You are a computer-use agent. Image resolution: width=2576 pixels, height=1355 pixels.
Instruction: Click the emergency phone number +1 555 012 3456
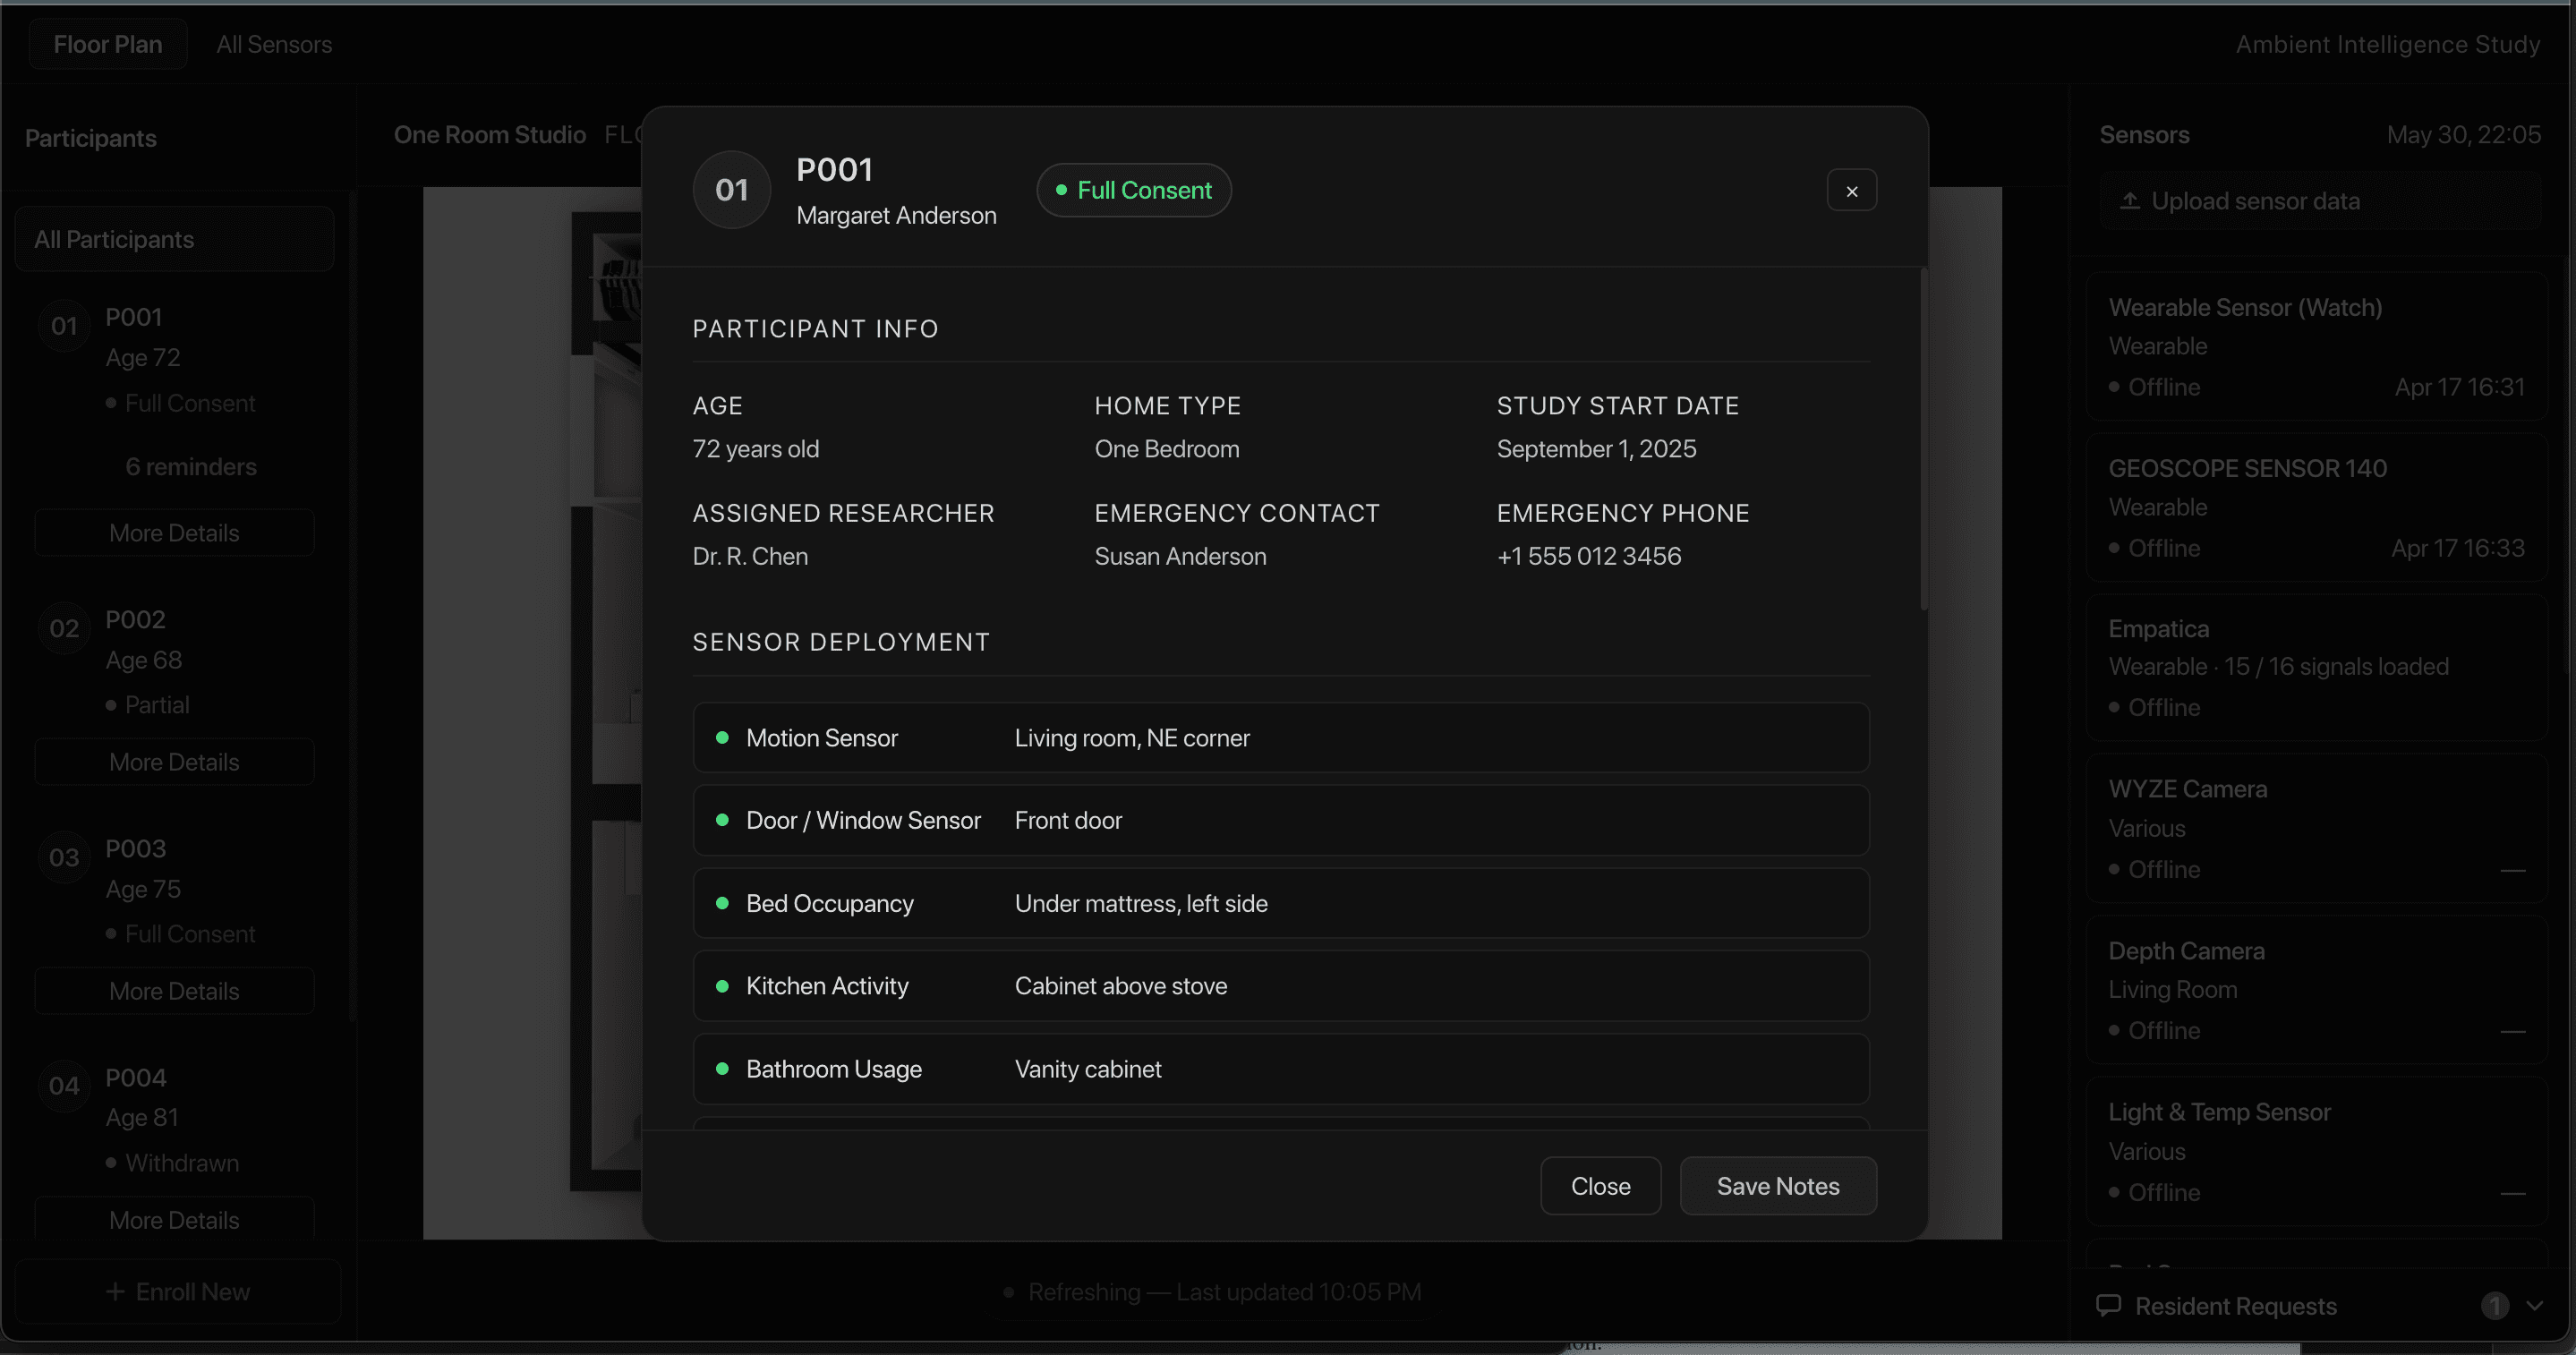coord(1589,556)
